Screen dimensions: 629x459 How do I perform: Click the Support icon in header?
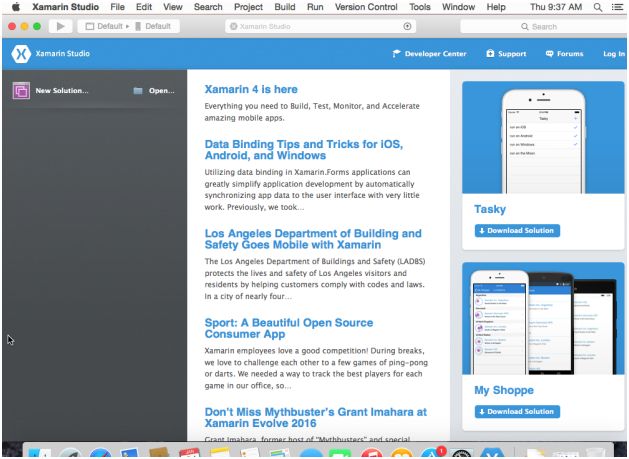pyautogui.click(x=490, y=53)
